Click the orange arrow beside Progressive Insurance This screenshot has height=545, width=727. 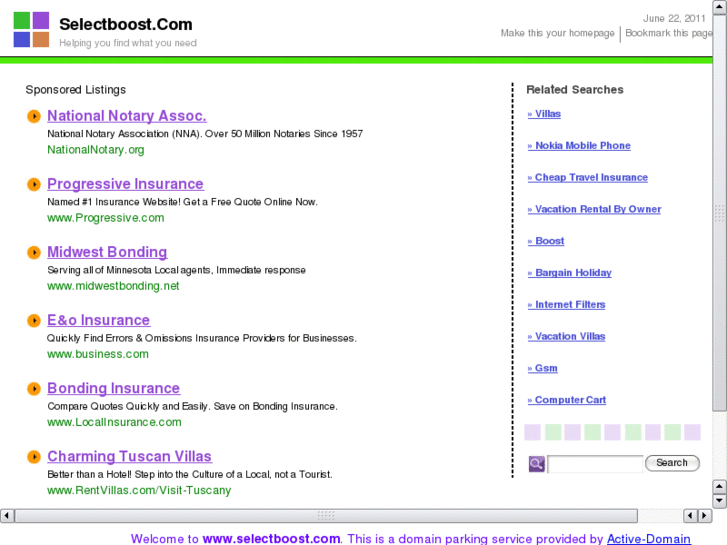coord(34,184)
